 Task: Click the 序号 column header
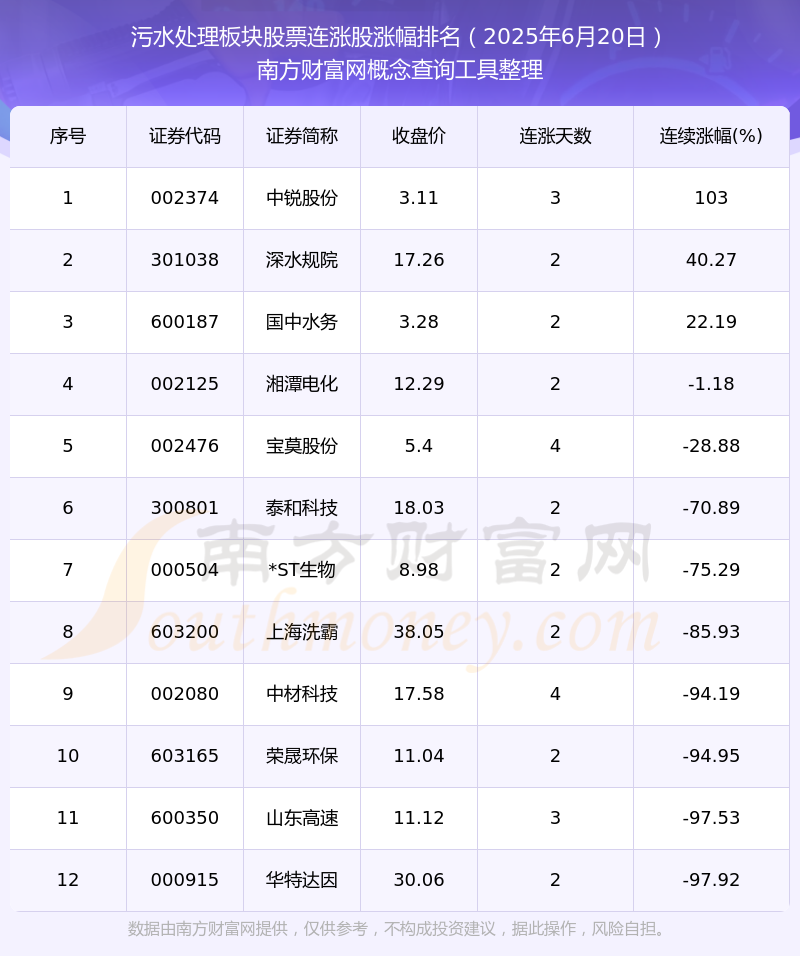point(68,136)
